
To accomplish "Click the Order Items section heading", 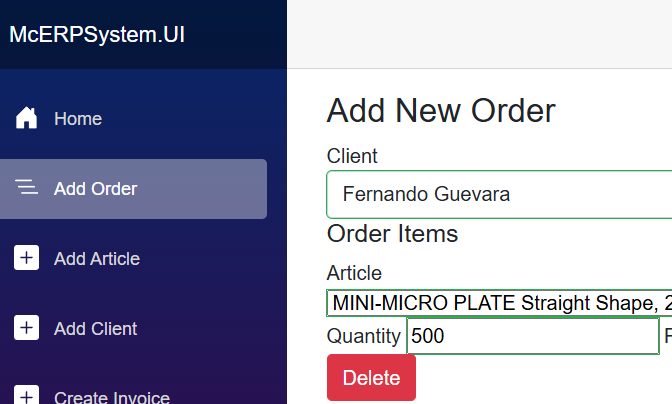I will [392, 234].
